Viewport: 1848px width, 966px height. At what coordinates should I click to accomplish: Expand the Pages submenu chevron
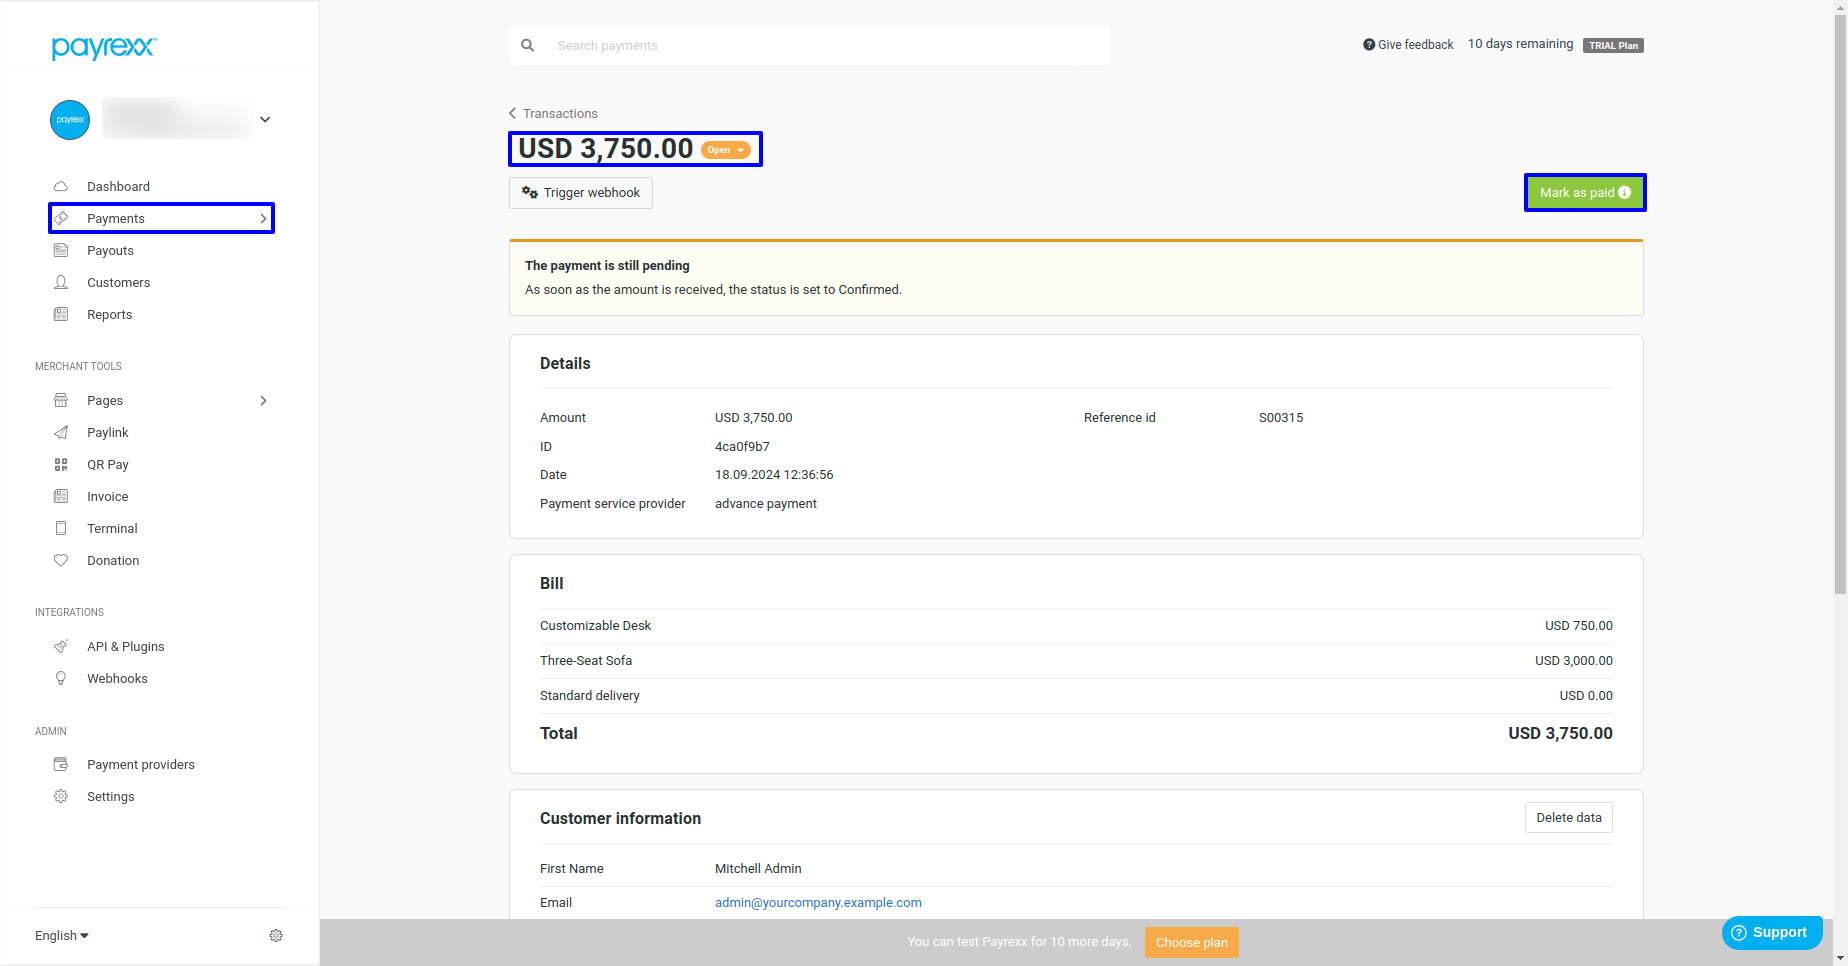coord(263,401)
